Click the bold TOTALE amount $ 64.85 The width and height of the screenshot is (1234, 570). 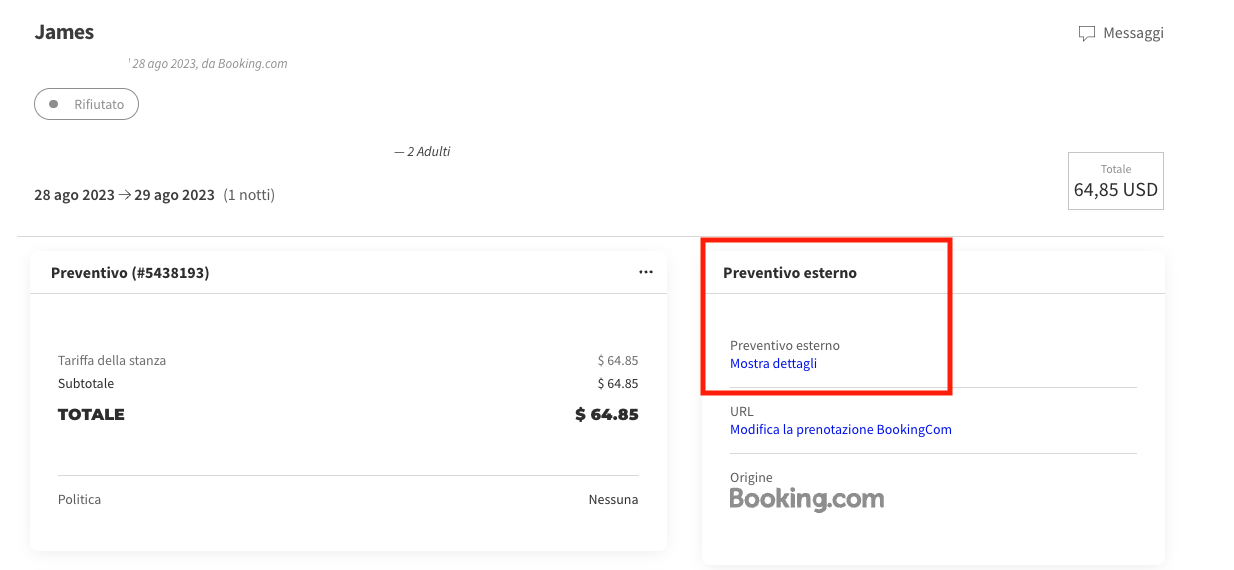(606, 415)
